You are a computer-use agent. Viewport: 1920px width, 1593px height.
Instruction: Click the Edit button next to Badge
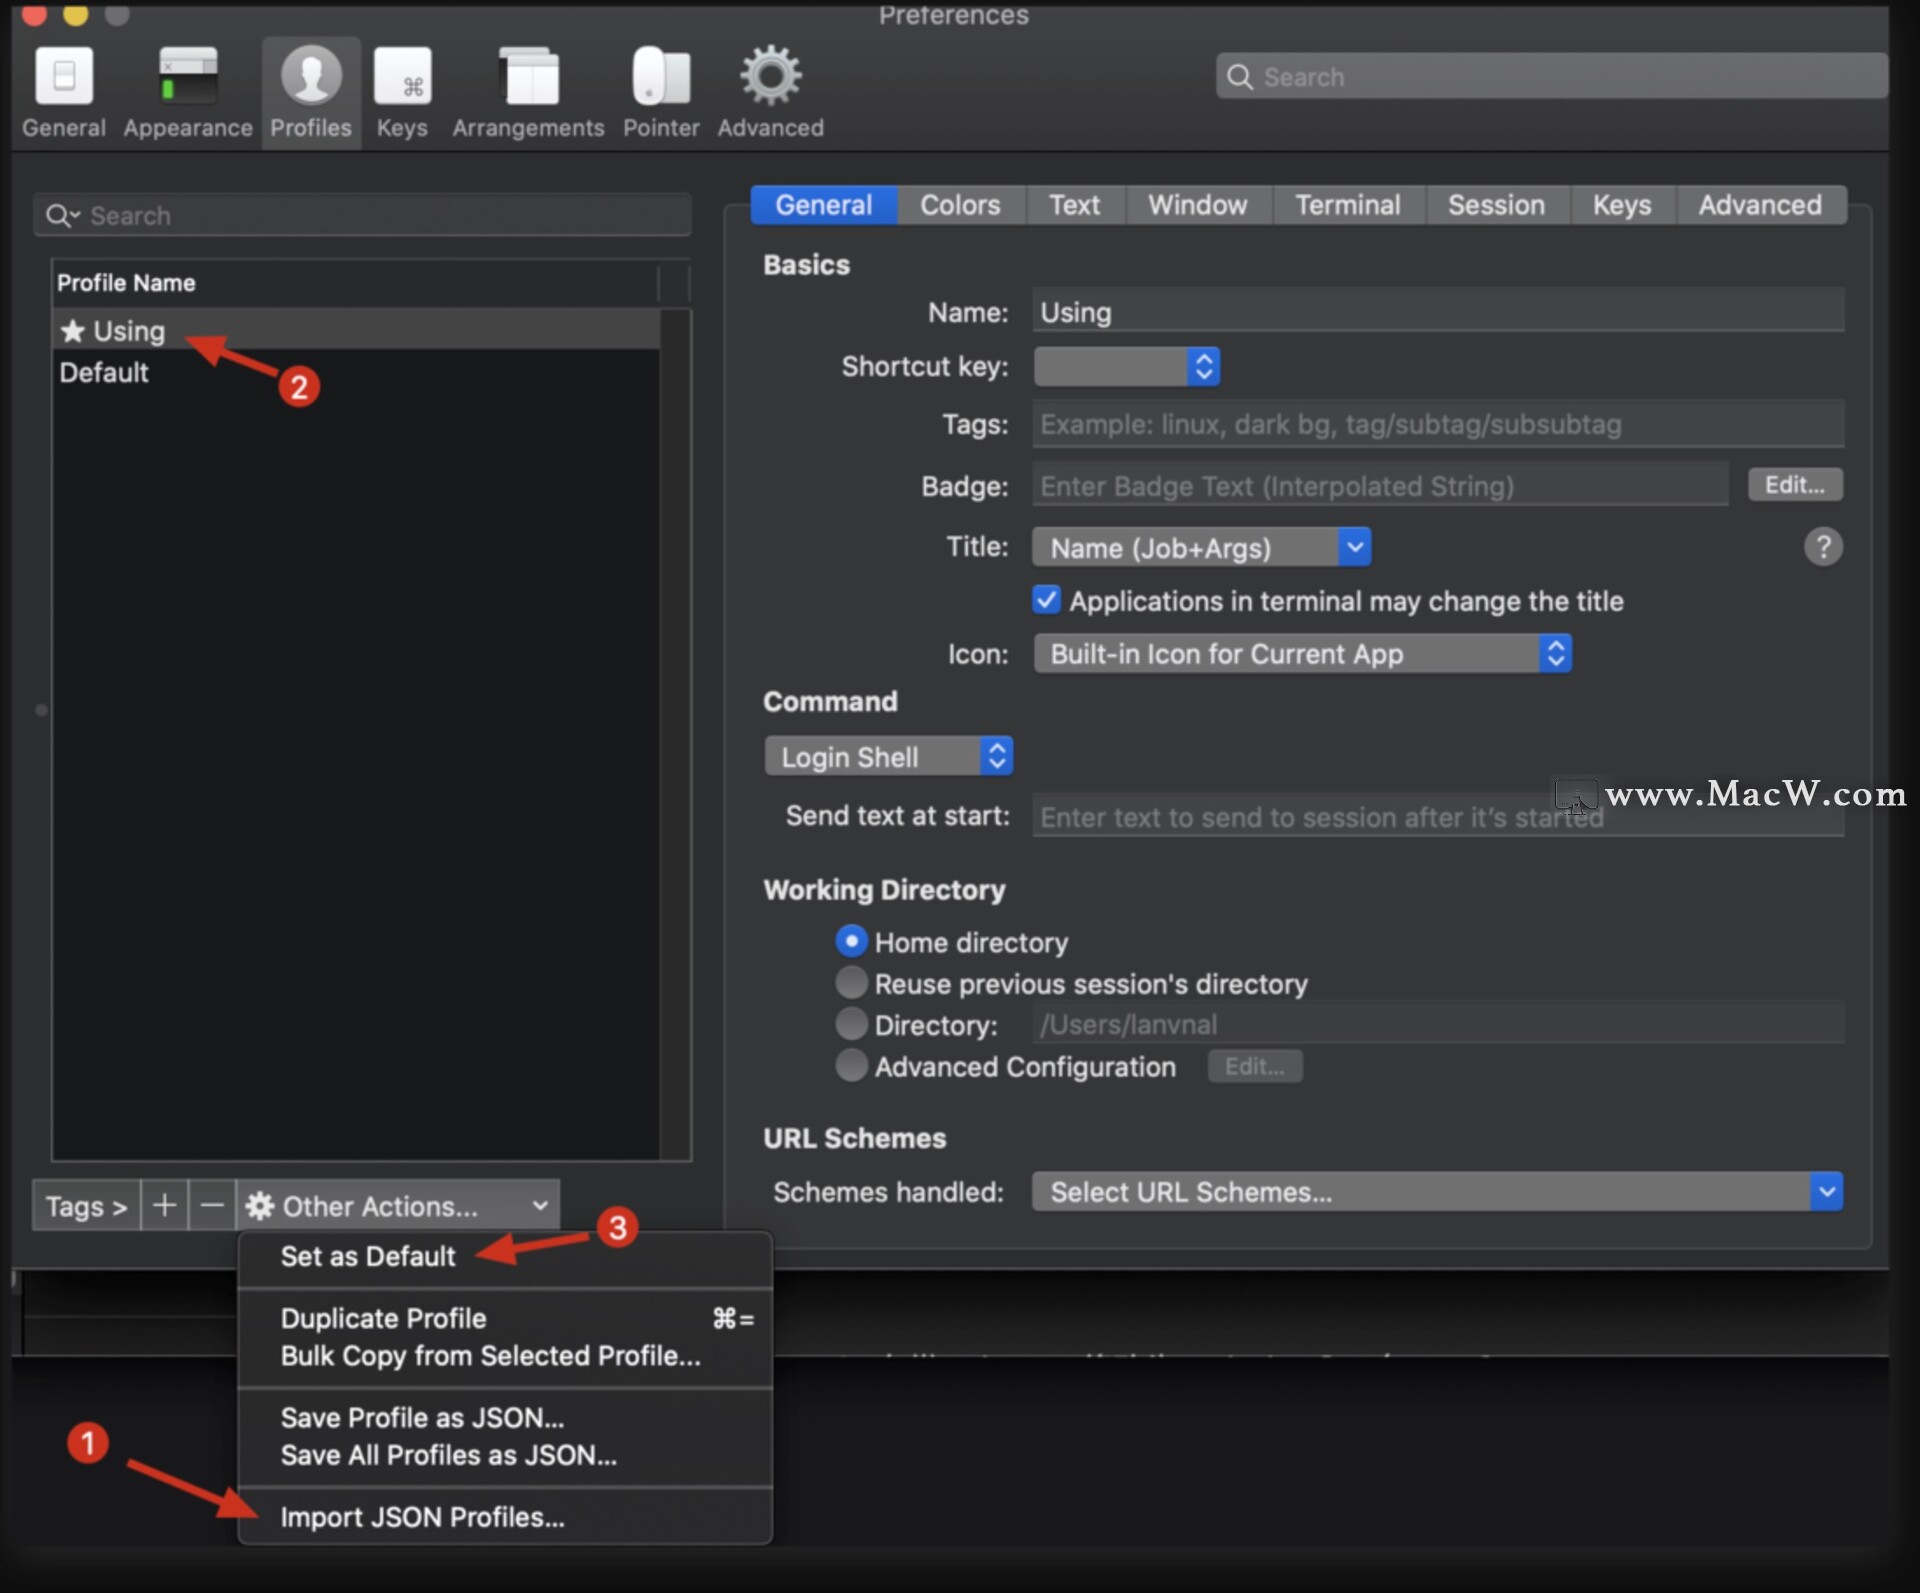[x=1794, y=484]
